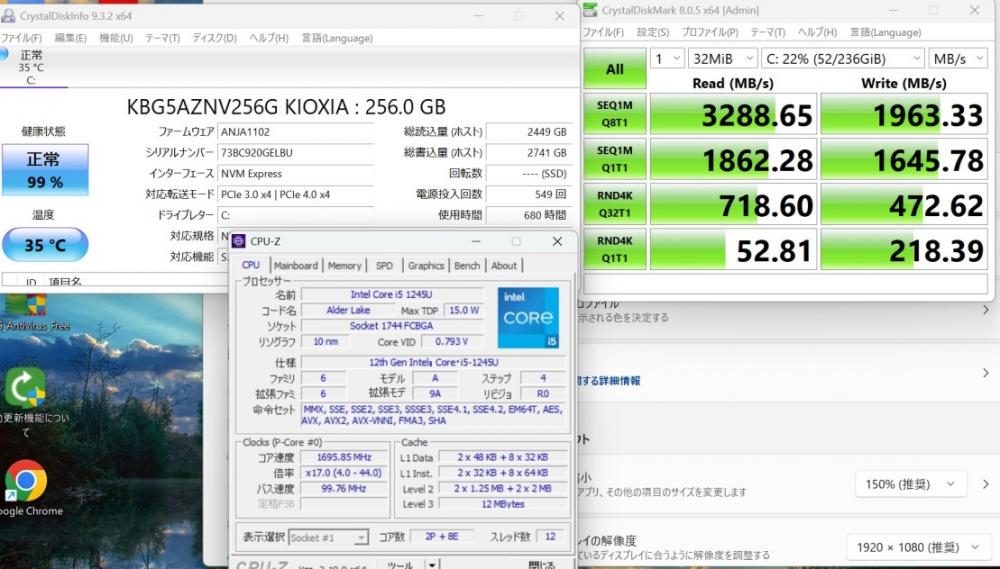Start the SEQ1M Q8T1 test
This screenshot has height=569, width=1000.
[x=615, y=114]
